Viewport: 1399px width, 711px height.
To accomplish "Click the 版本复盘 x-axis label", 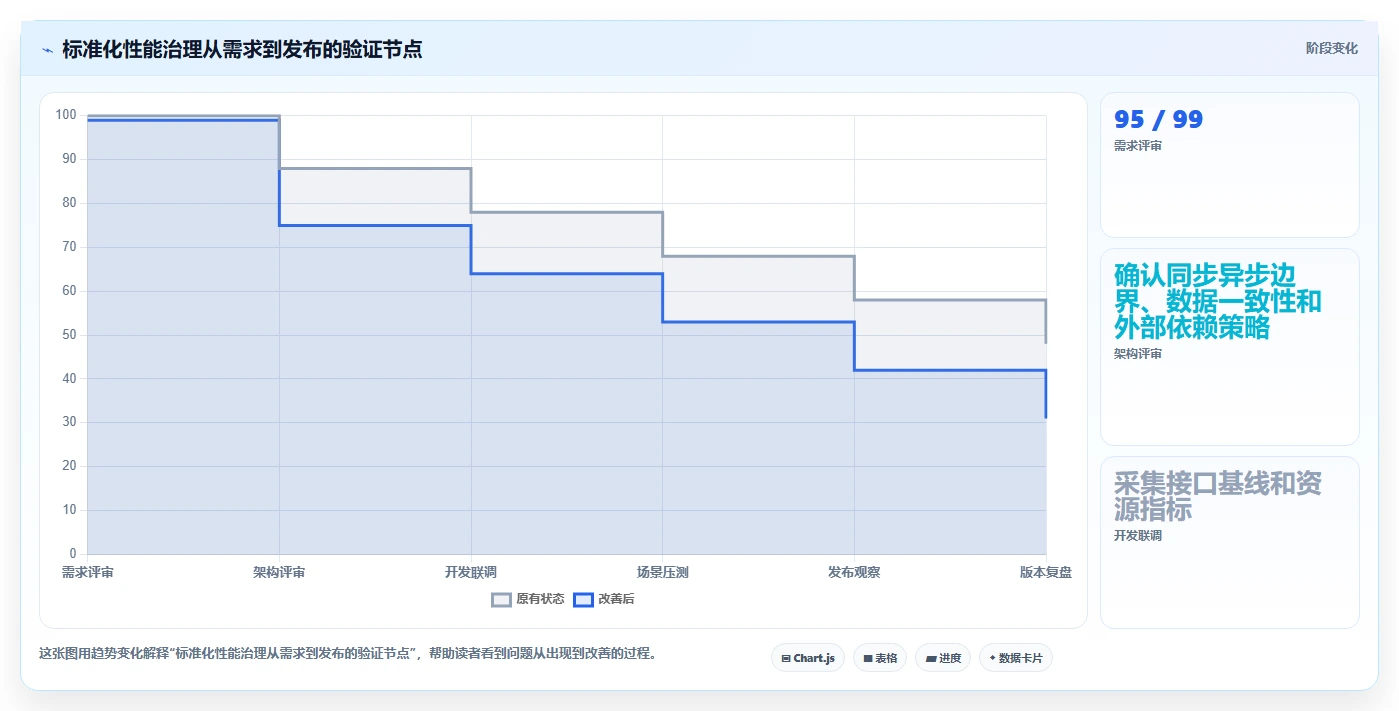I will coord(1046,572).
